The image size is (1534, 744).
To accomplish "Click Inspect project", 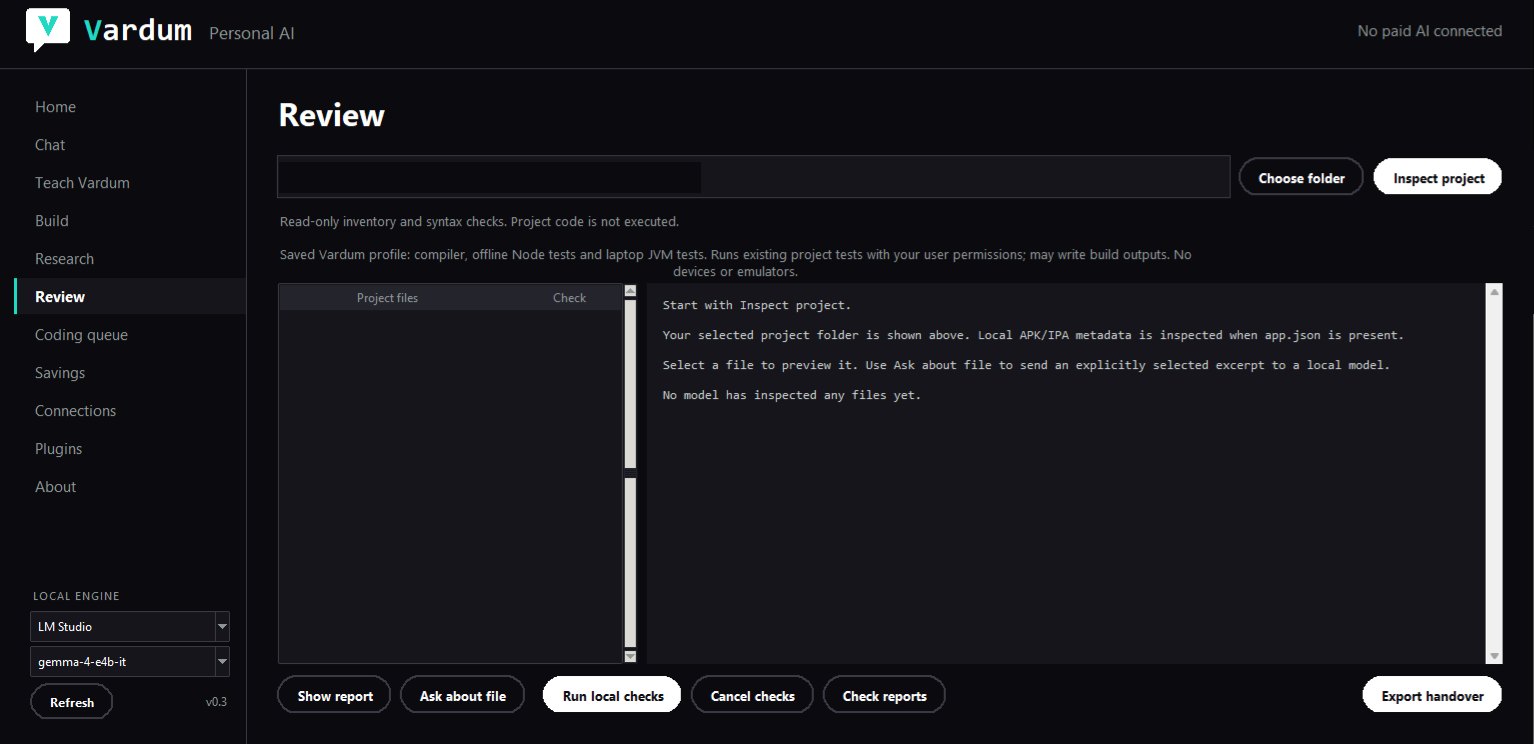I will (x=1438, y=178).
